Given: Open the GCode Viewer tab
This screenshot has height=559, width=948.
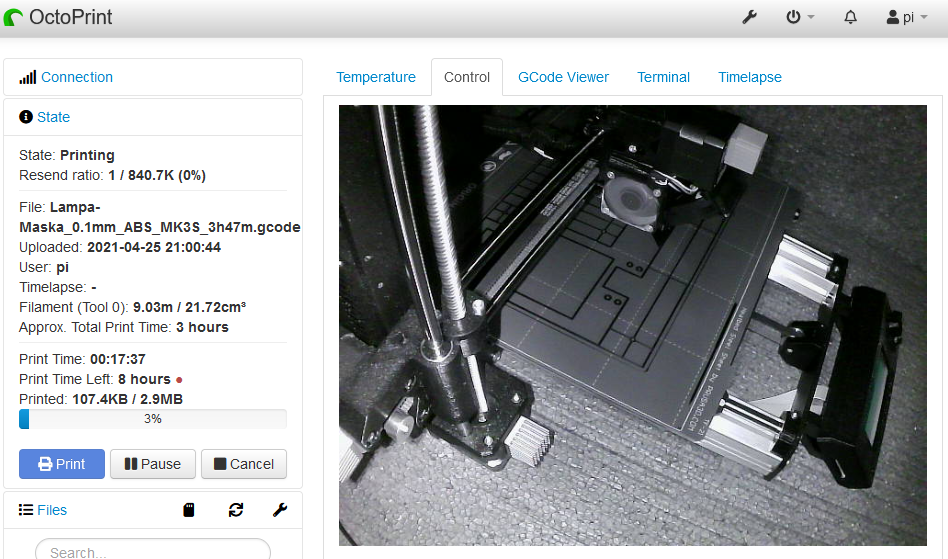Looking at the screenshot, I should click(x=563, y=77).
